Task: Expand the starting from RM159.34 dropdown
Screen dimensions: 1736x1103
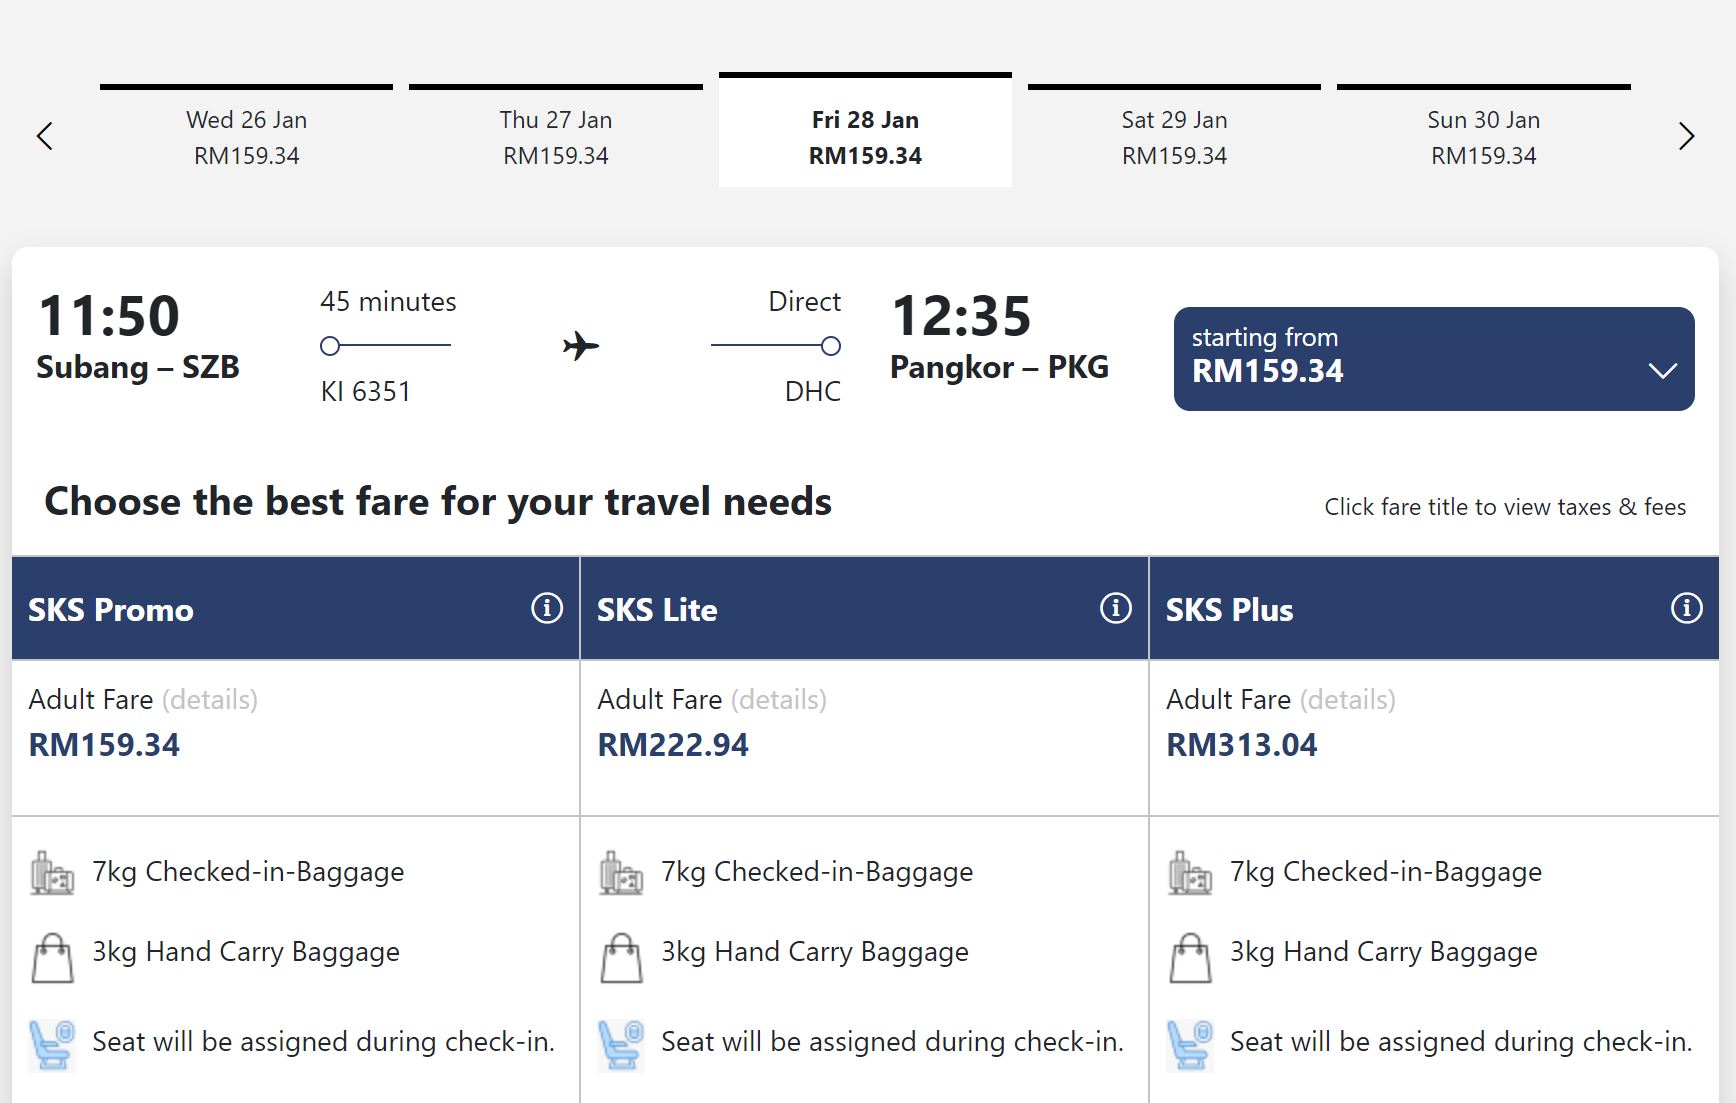Action: pyautogui.click(x=1434, y=359)
